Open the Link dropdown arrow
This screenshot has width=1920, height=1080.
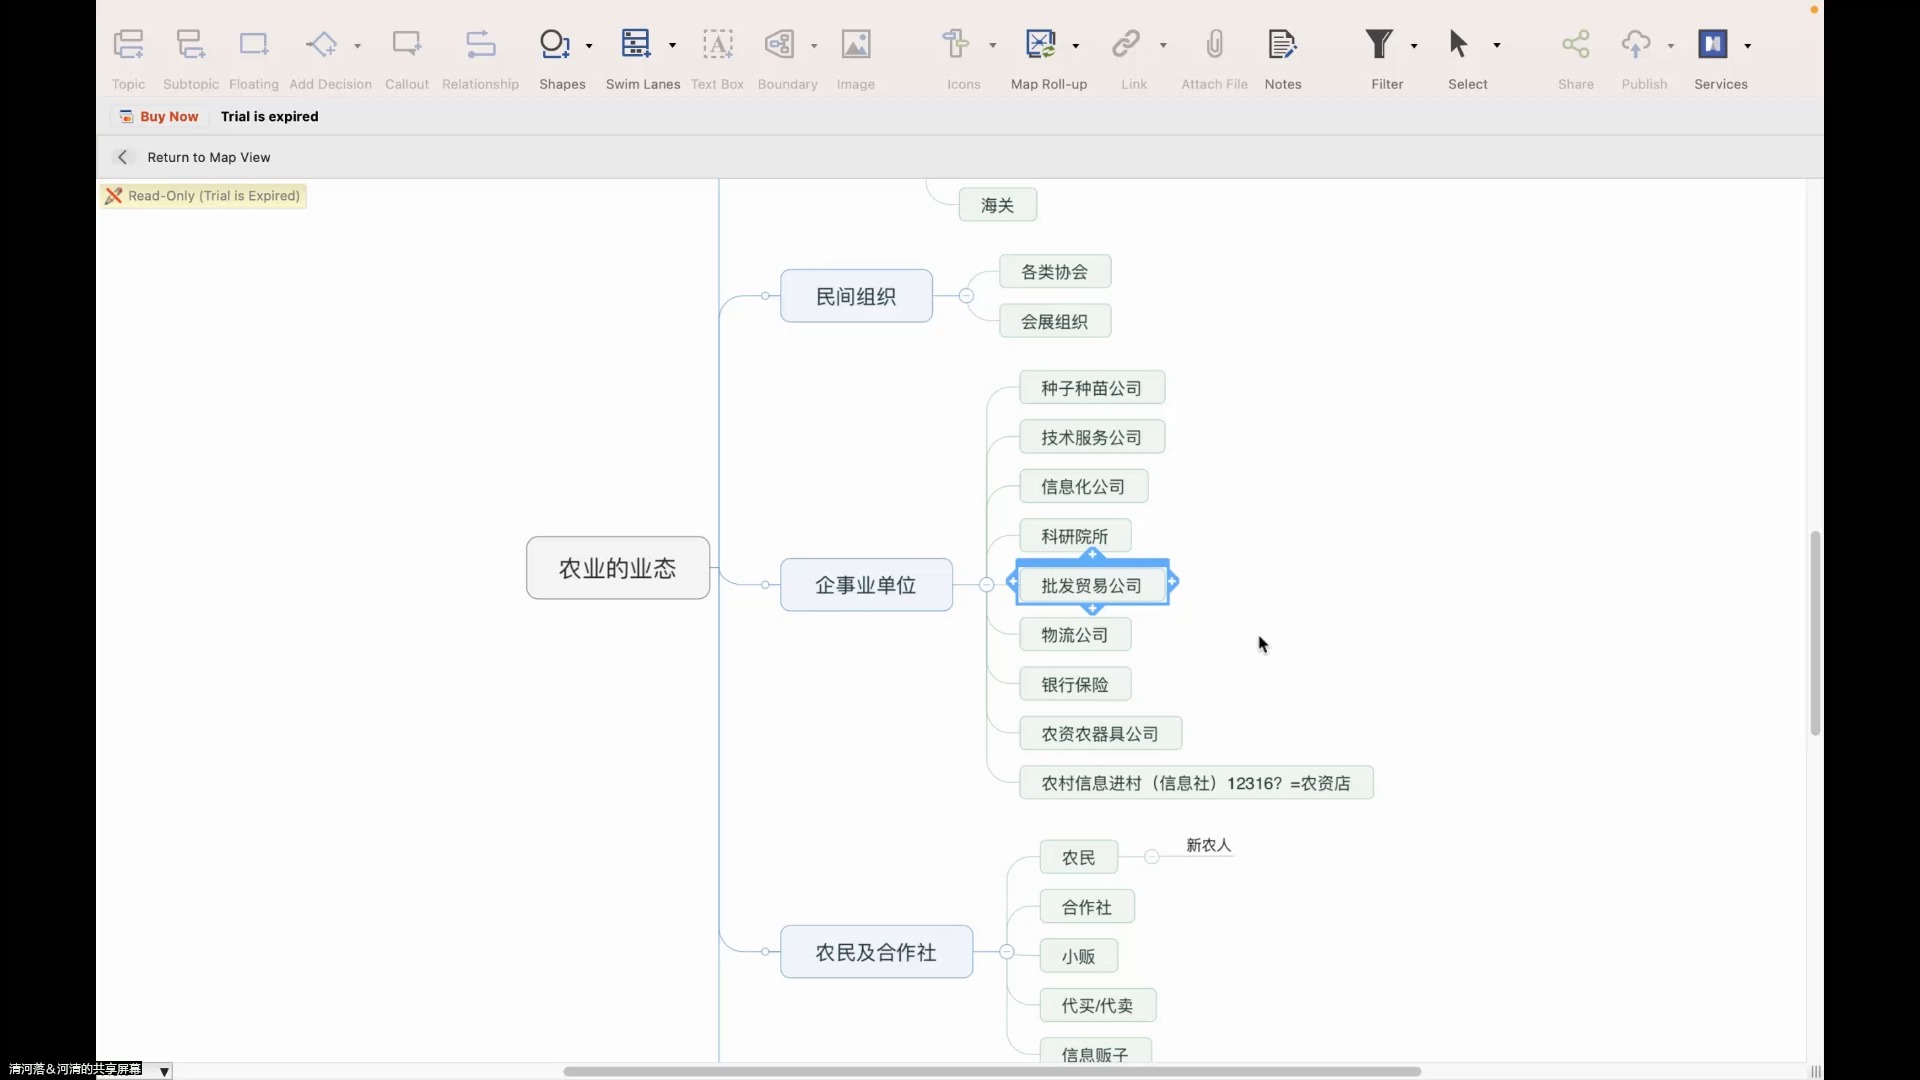[1163, 46]
